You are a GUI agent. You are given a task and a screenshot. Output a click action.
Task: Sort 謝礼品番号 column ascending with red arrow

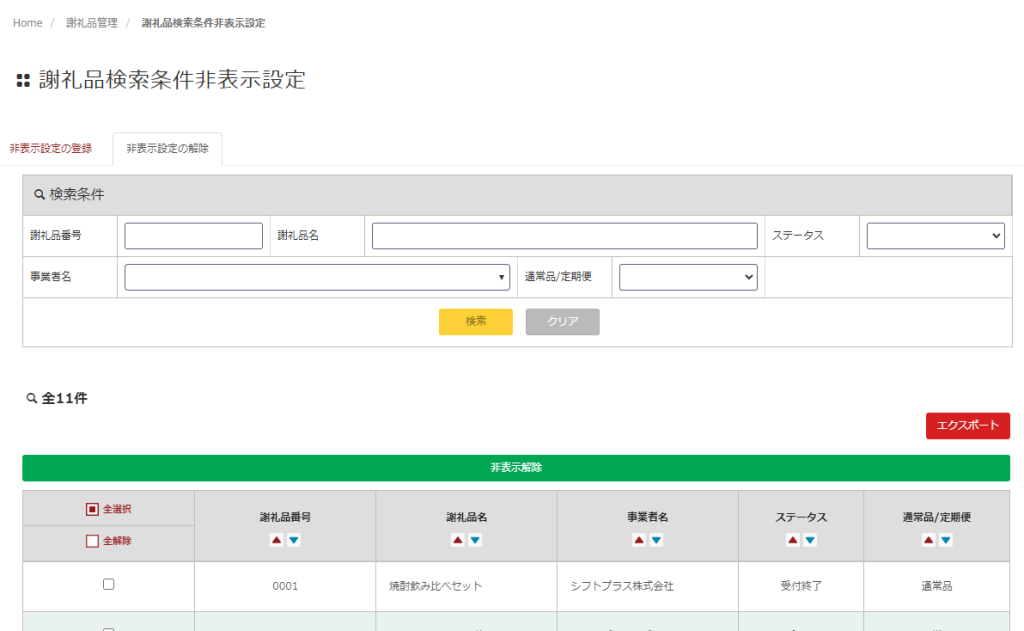pos(276,540)
